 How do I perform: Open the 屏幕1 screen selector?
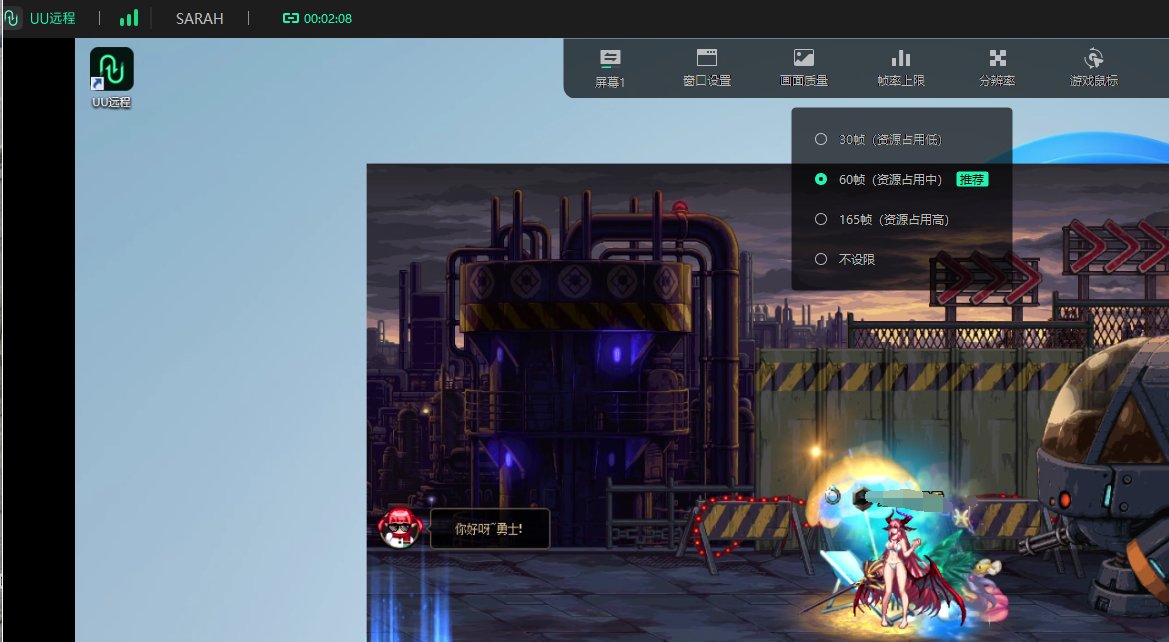pyautogui.click(x=610, y=69)
